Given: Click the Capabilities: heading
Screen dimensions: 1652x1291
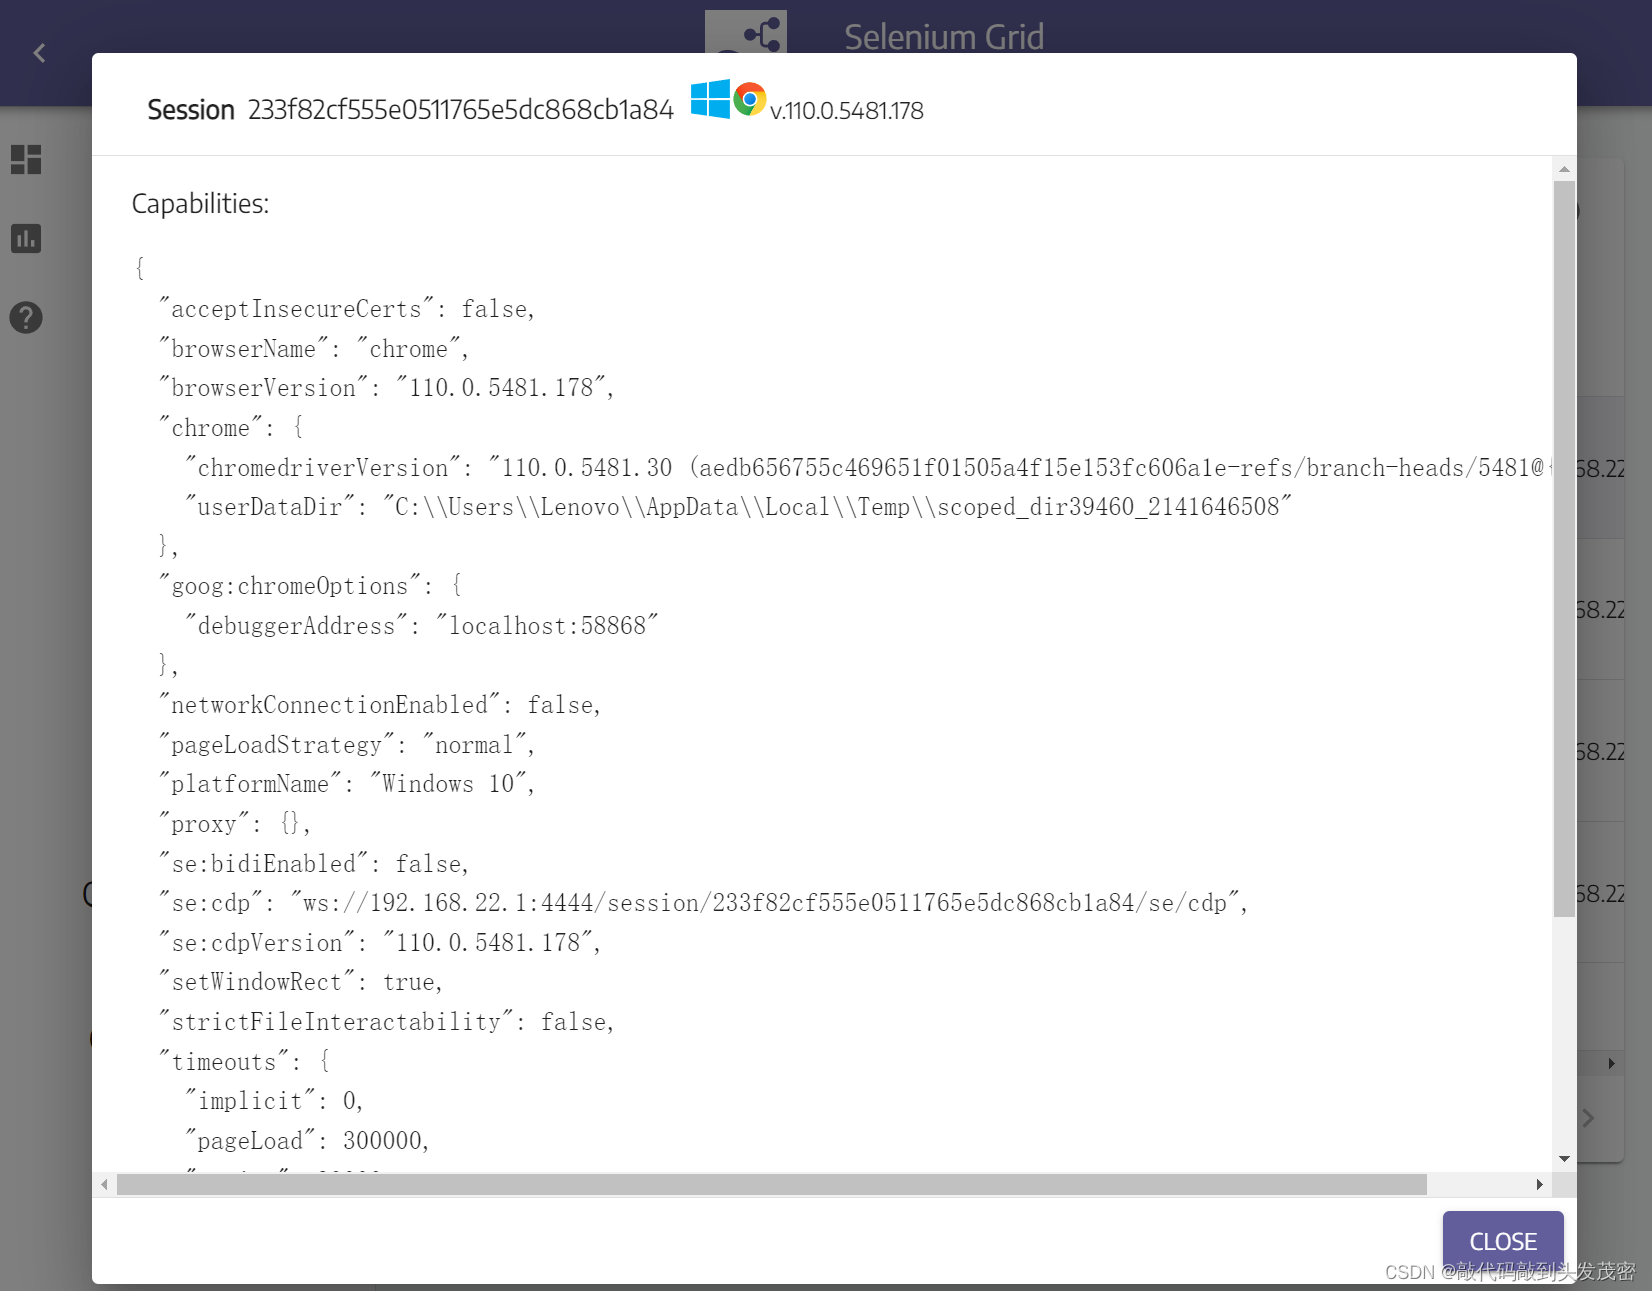Looking at the screenshot, I should pos(200,204).
